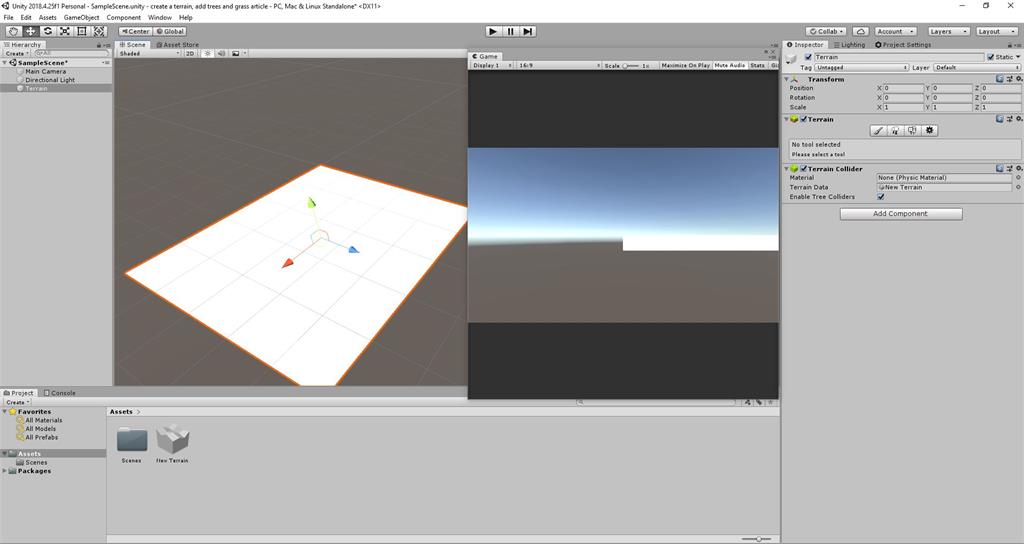Open Hierarchy Create dropdown
The image size is (1024, 544).
click(x=17, y=54)
